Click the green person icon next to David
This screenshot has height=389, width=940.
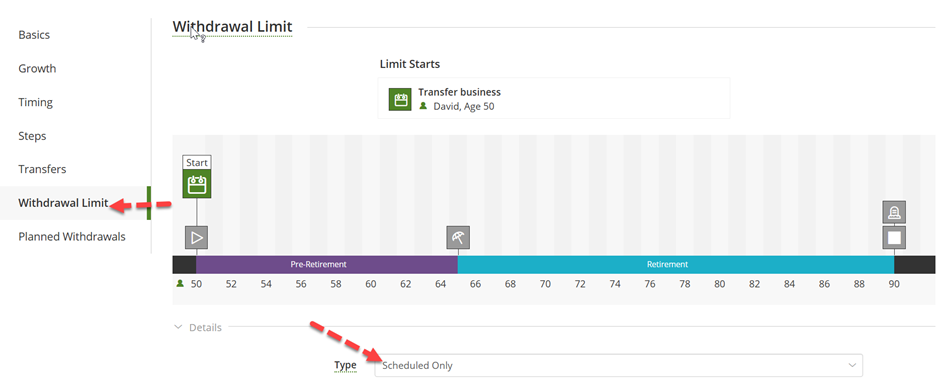[423, 106]
